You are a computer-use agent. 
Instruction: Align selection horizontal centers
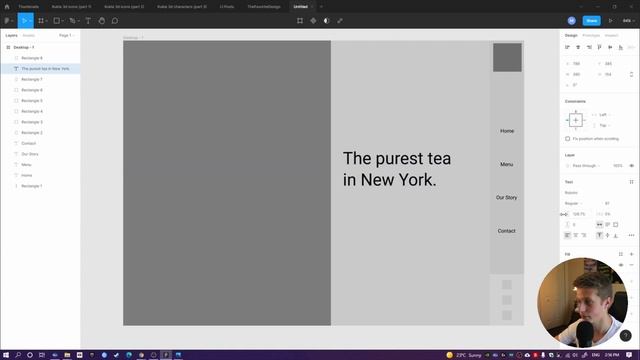[578, 47]
